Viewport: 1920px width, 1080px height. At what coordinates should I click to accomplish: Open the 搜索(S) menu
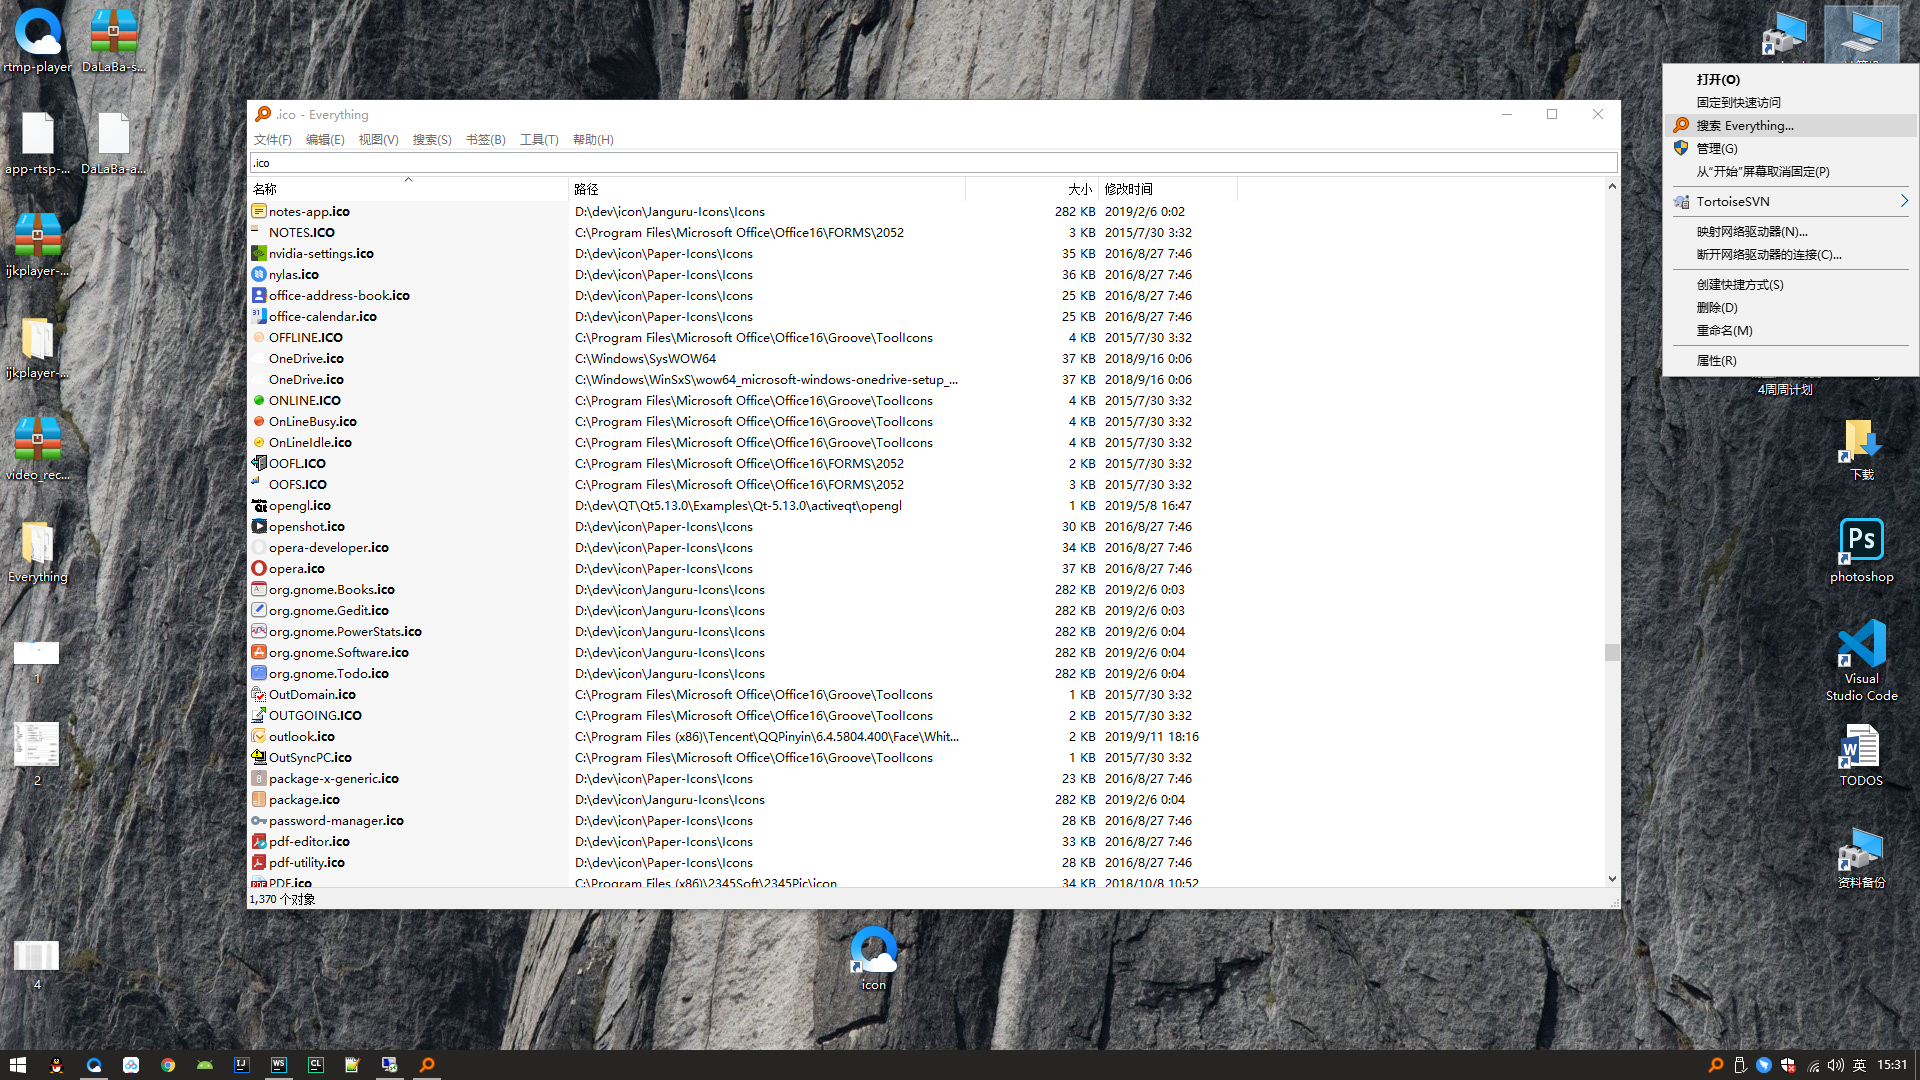tap(432, 139)
